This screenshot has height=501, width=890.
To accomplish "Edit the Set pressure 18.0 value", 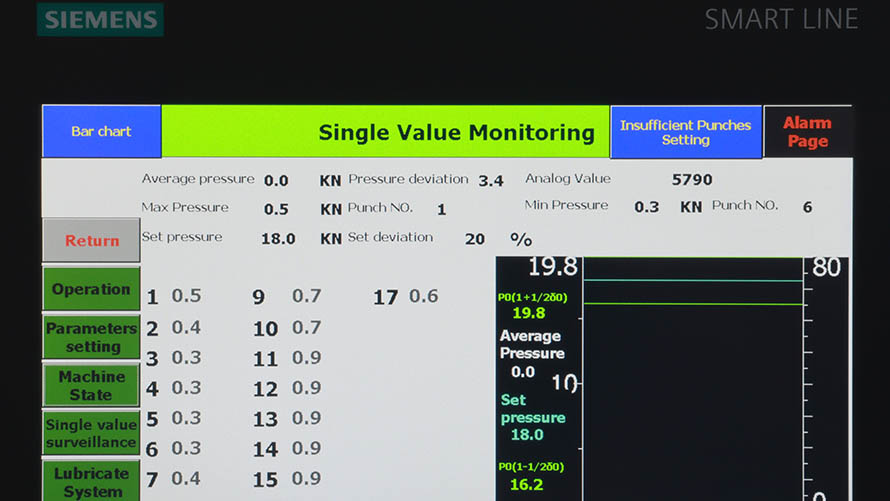I will [x=278, y=239].
